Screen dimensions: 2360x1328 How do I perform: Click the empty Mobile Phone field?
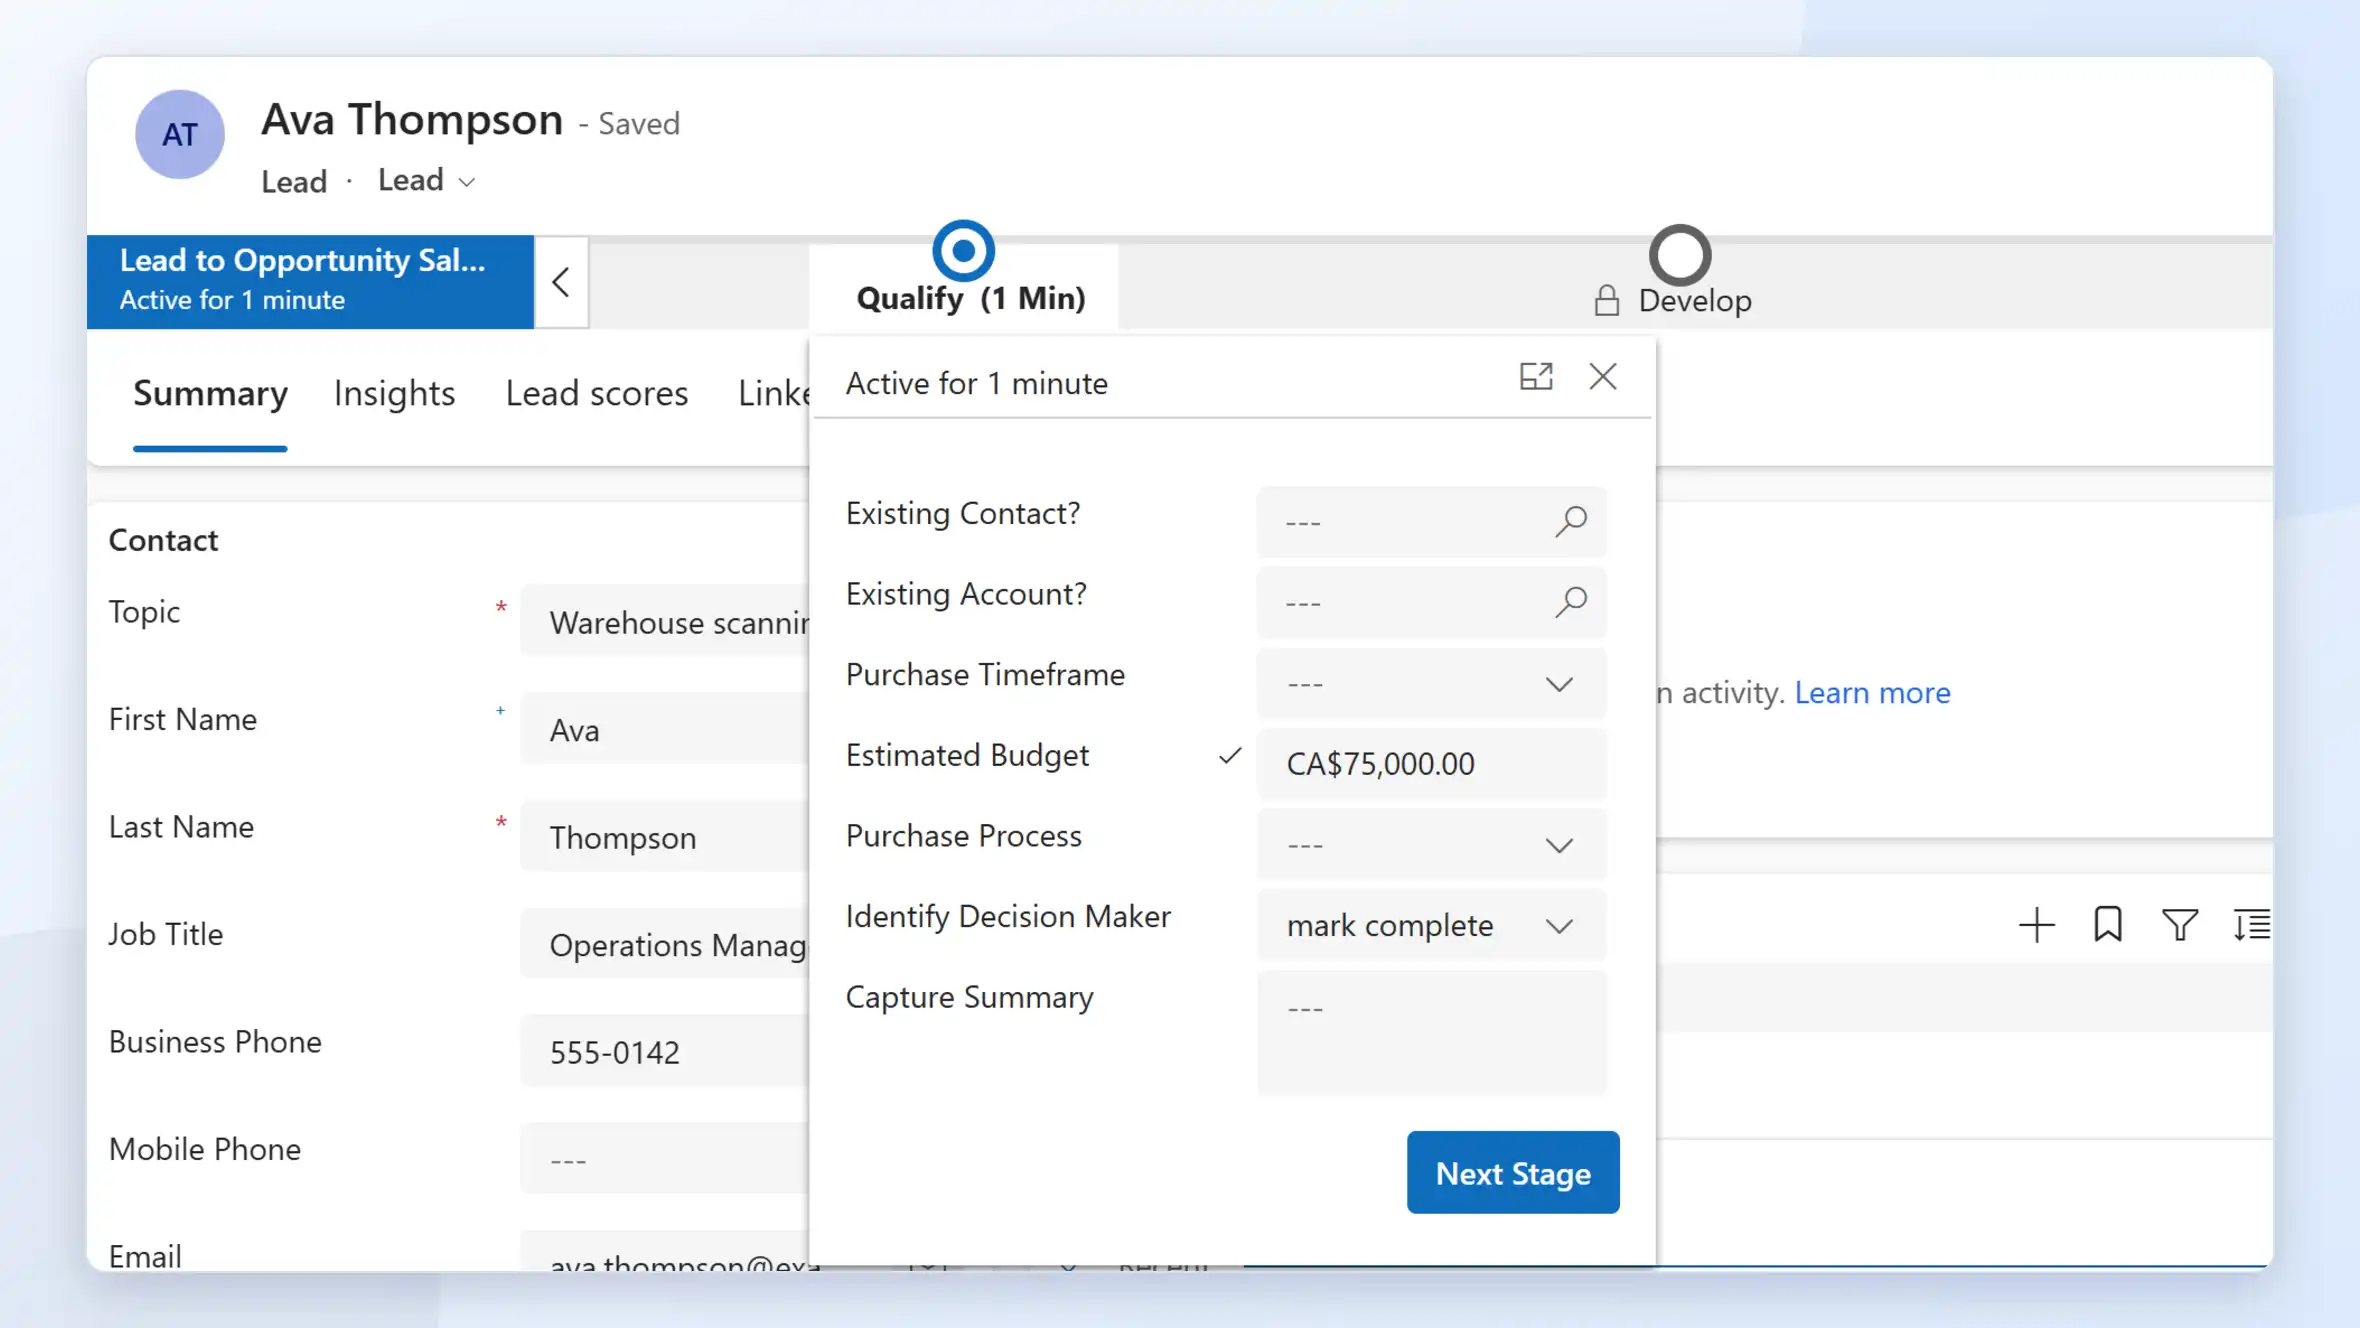[664, 1159]
